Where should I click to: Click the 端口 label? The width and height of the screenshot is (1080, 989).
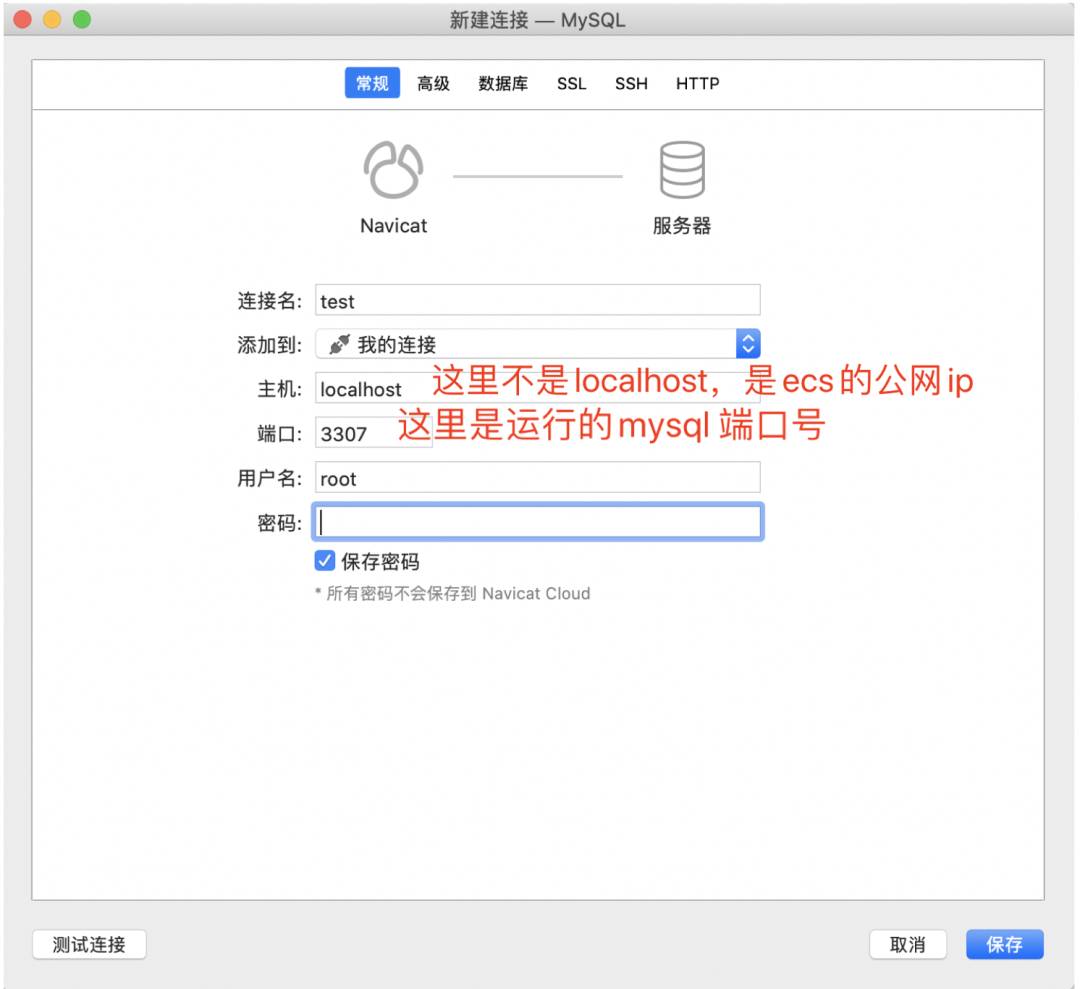(x=280, y=433)
